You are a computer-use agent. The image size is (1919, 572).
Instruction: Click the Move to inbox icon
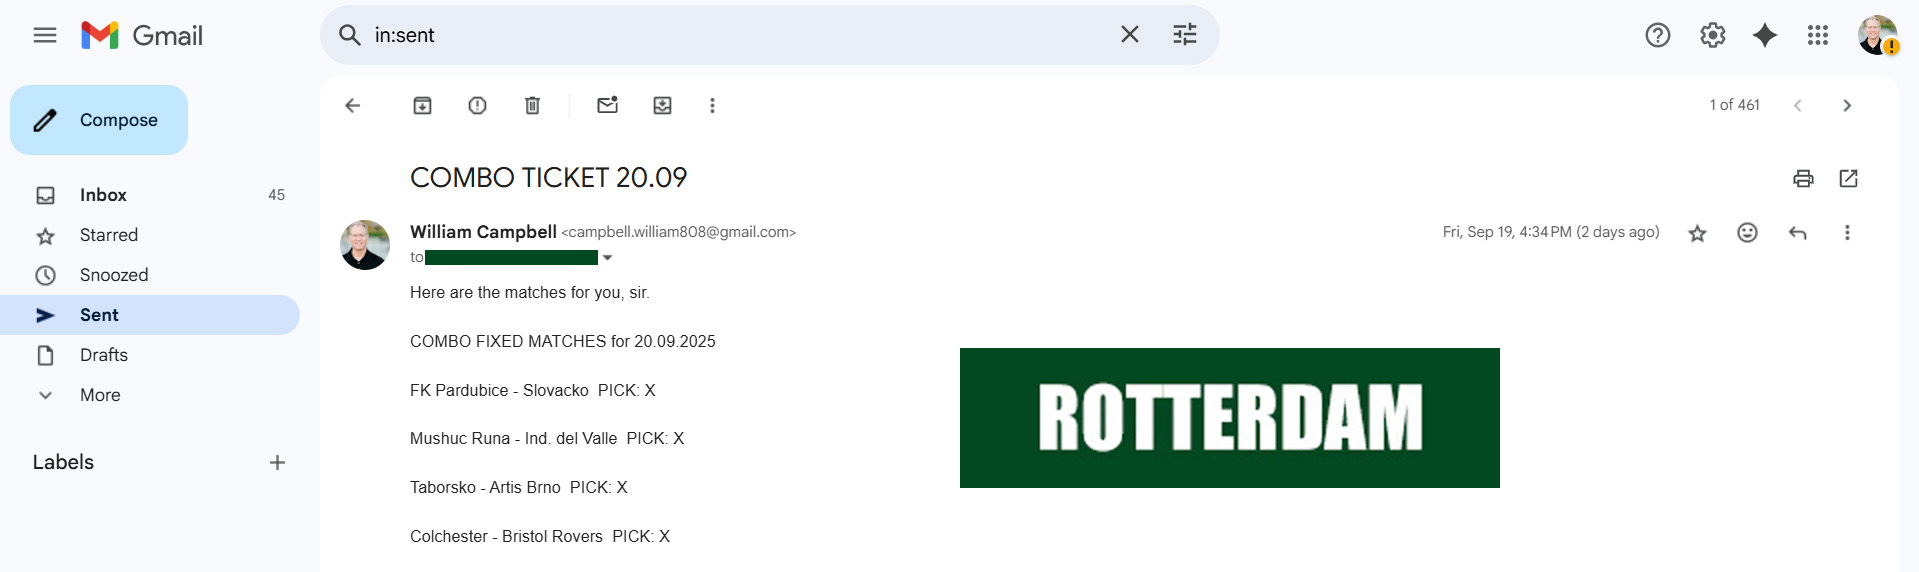662,105
